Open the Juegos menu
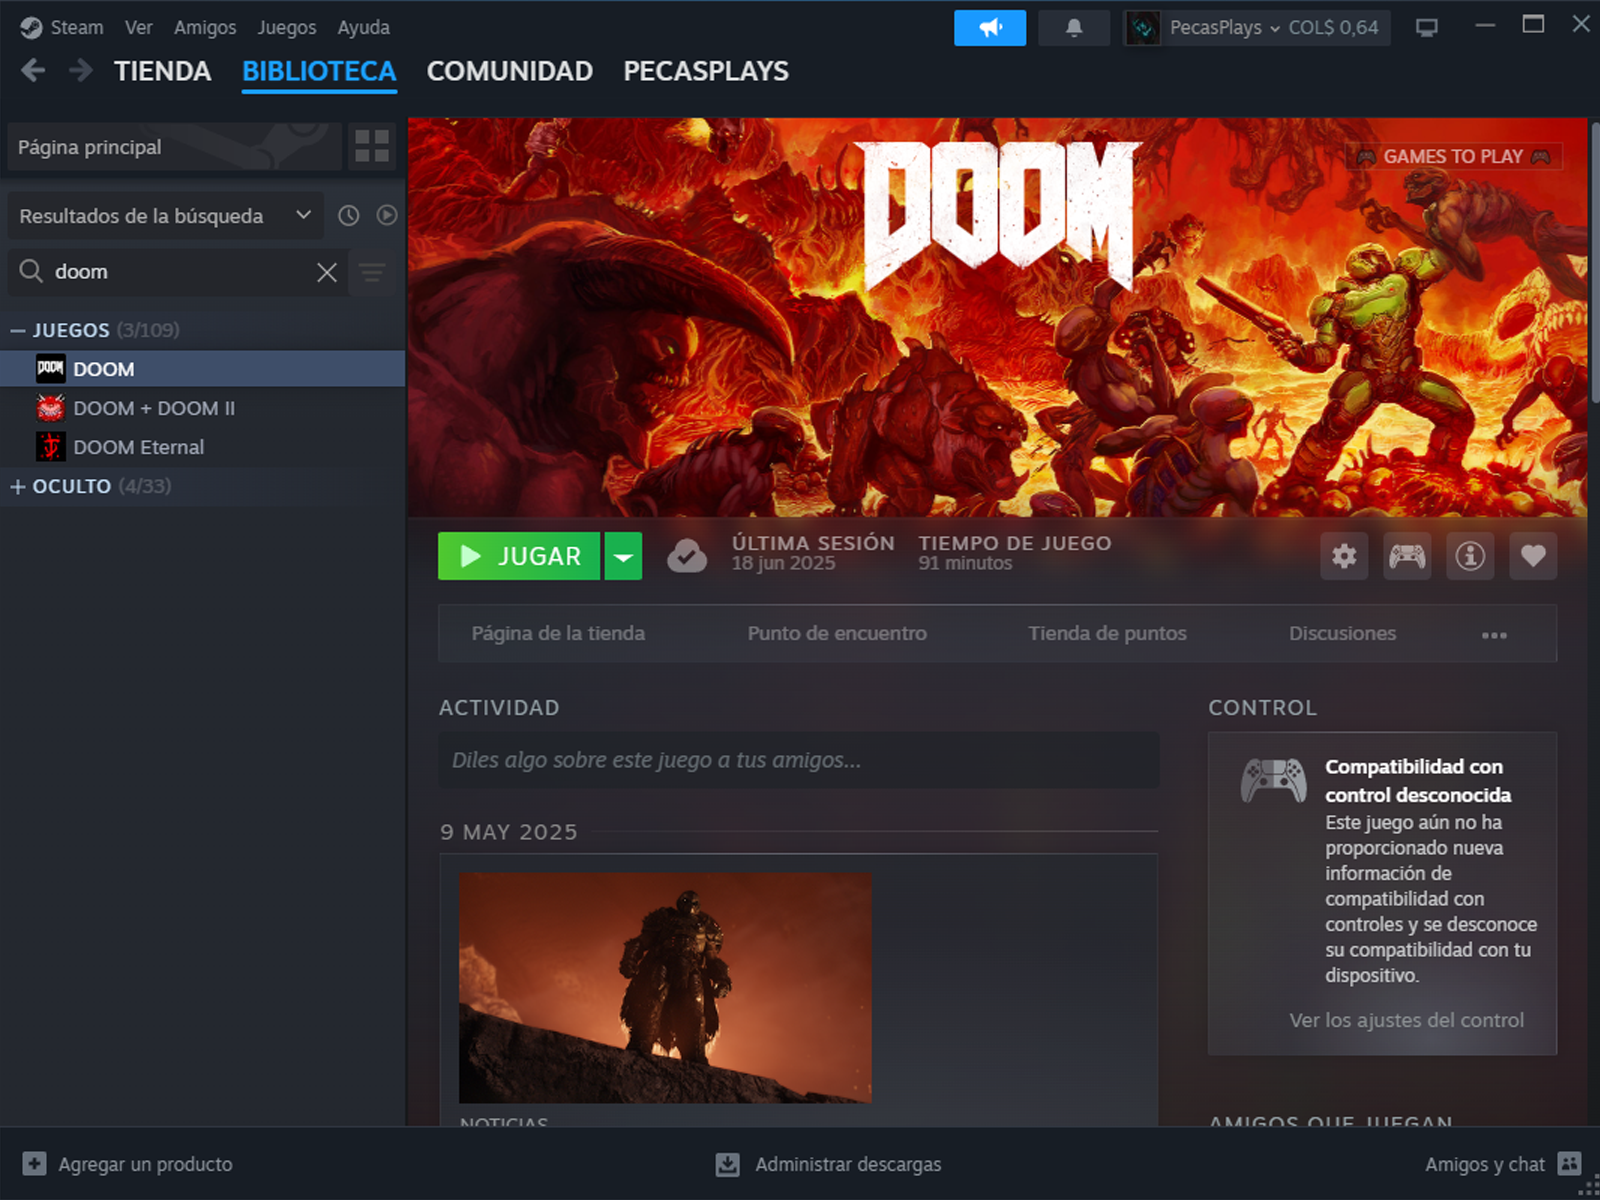Screen dimensions: 1600x1200 (287, 27)
